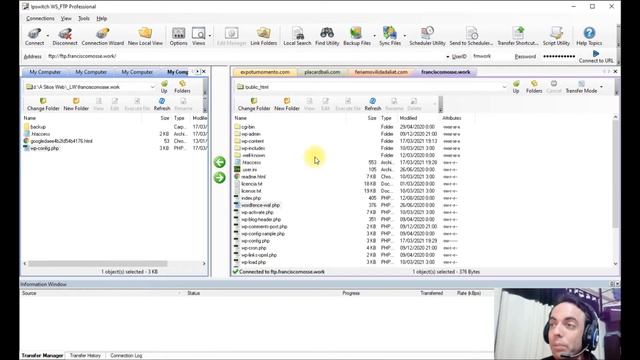640x360 pixels.
Task: Open the Options dialog icon
Action: pyautogui.click(x=178, y=36)
